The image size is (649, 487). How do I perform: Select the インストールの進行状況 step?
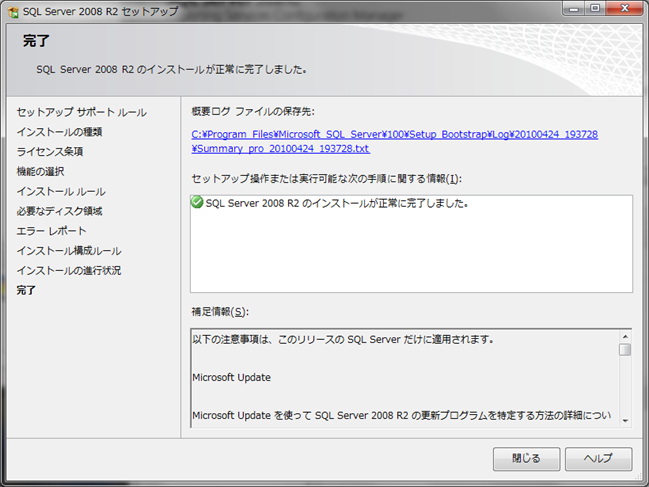pos(69,271)
